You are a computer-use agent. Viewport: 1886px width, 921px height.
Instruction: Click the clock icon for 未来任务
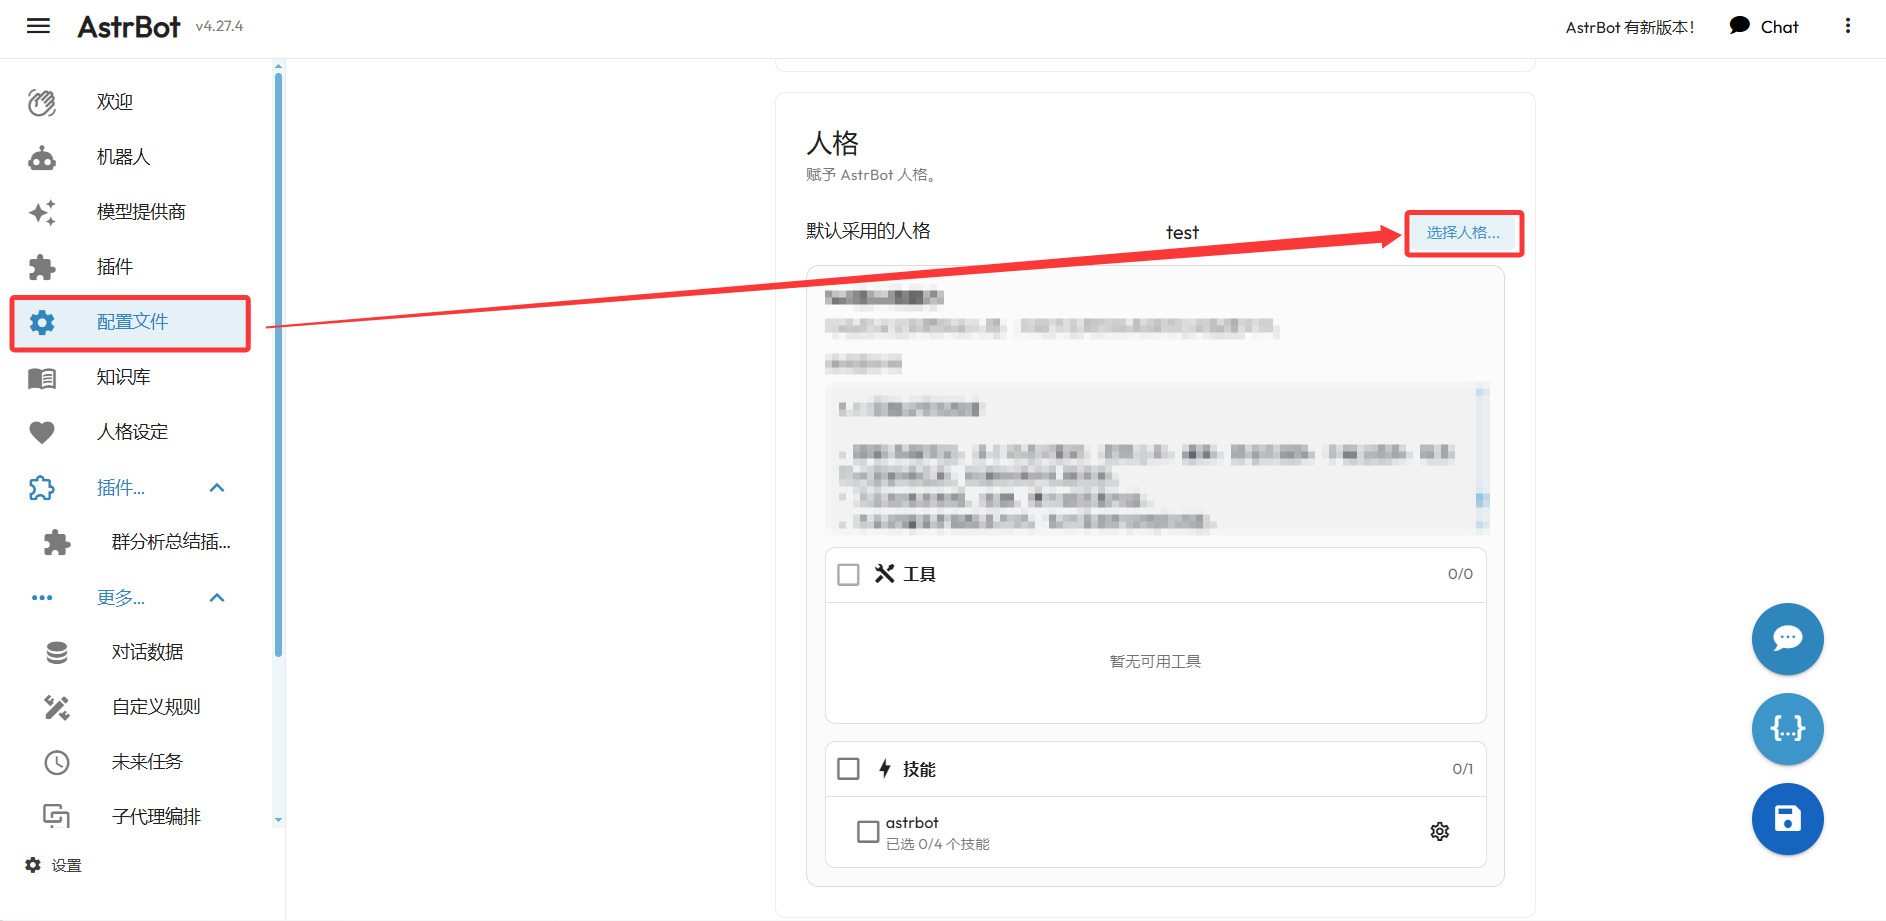coord(57,762)
